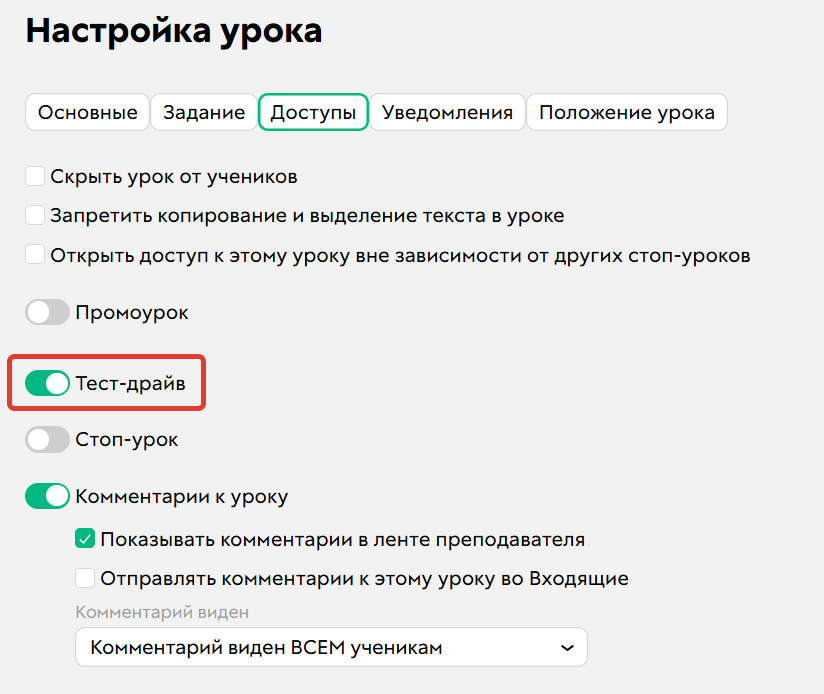Check «Отправлять комментарии к этому уроку во Входящие»
The image size is (824, 694).
click(x=82, y=578)
